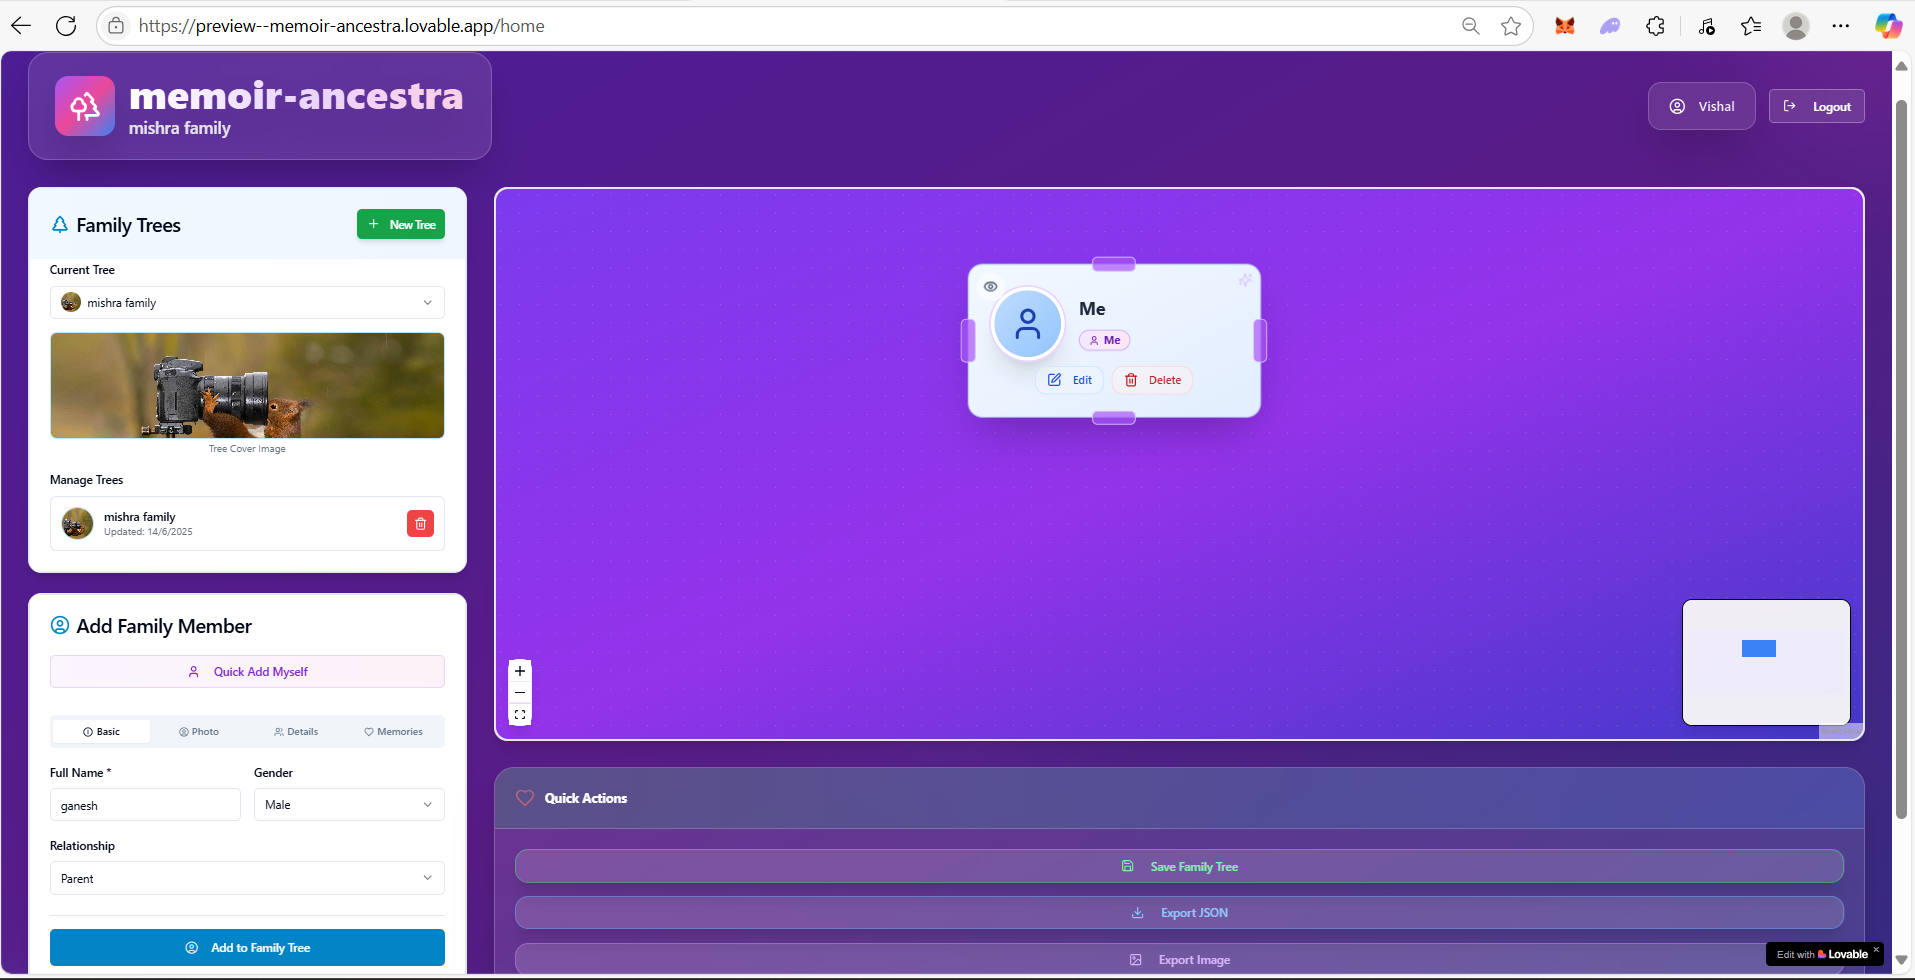The image size is (1915, 980).
Task: Open the Gender dropdown showing Male
Action: [349, 805]
